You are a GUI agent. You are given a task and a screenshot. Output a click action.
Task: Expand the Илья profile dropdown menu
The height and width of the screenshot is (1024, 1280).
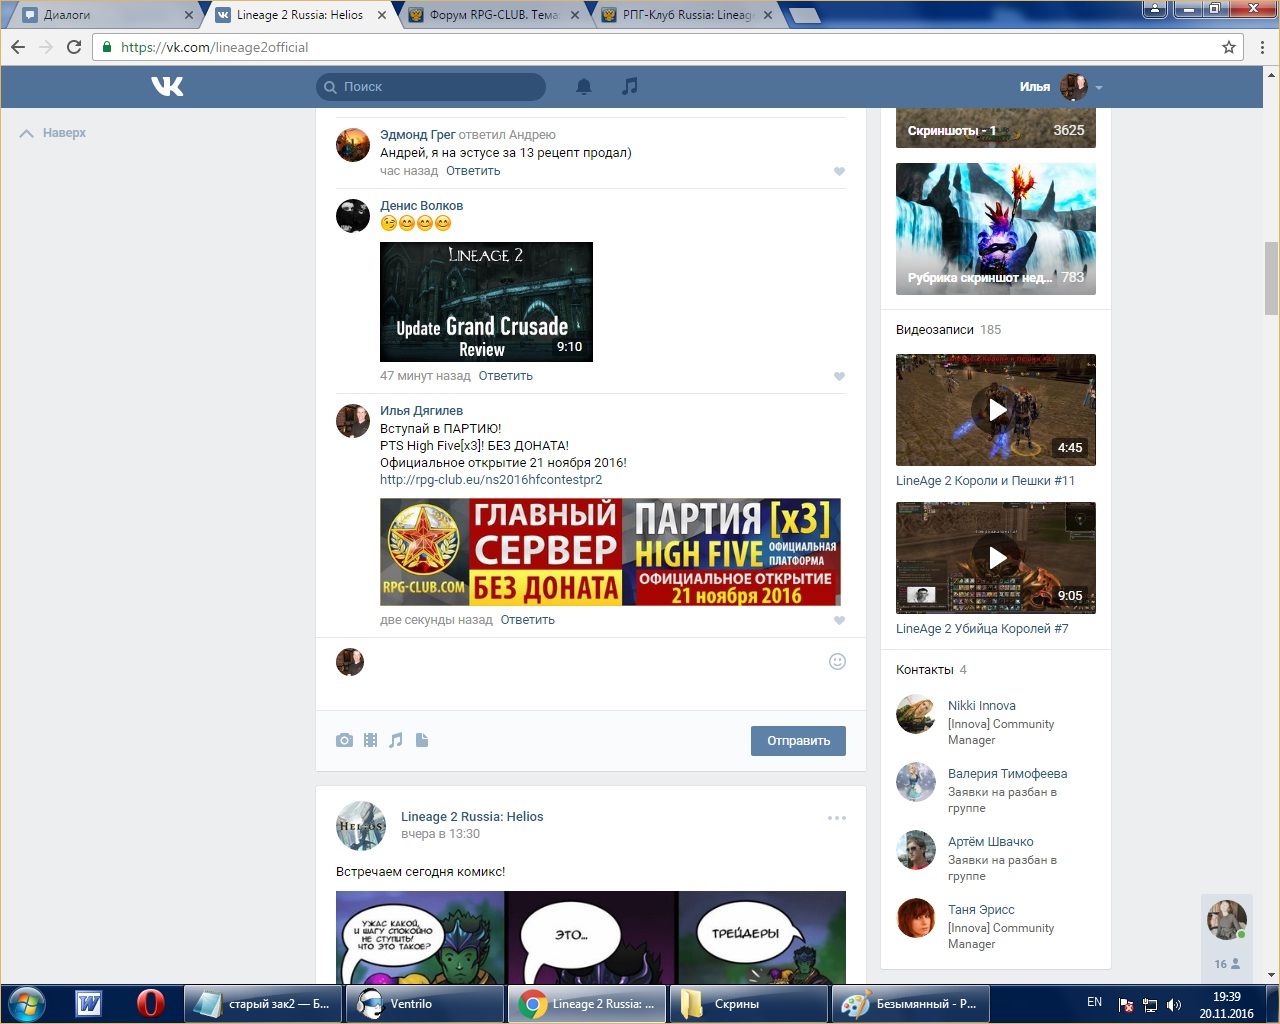(x=1061, y=87)
